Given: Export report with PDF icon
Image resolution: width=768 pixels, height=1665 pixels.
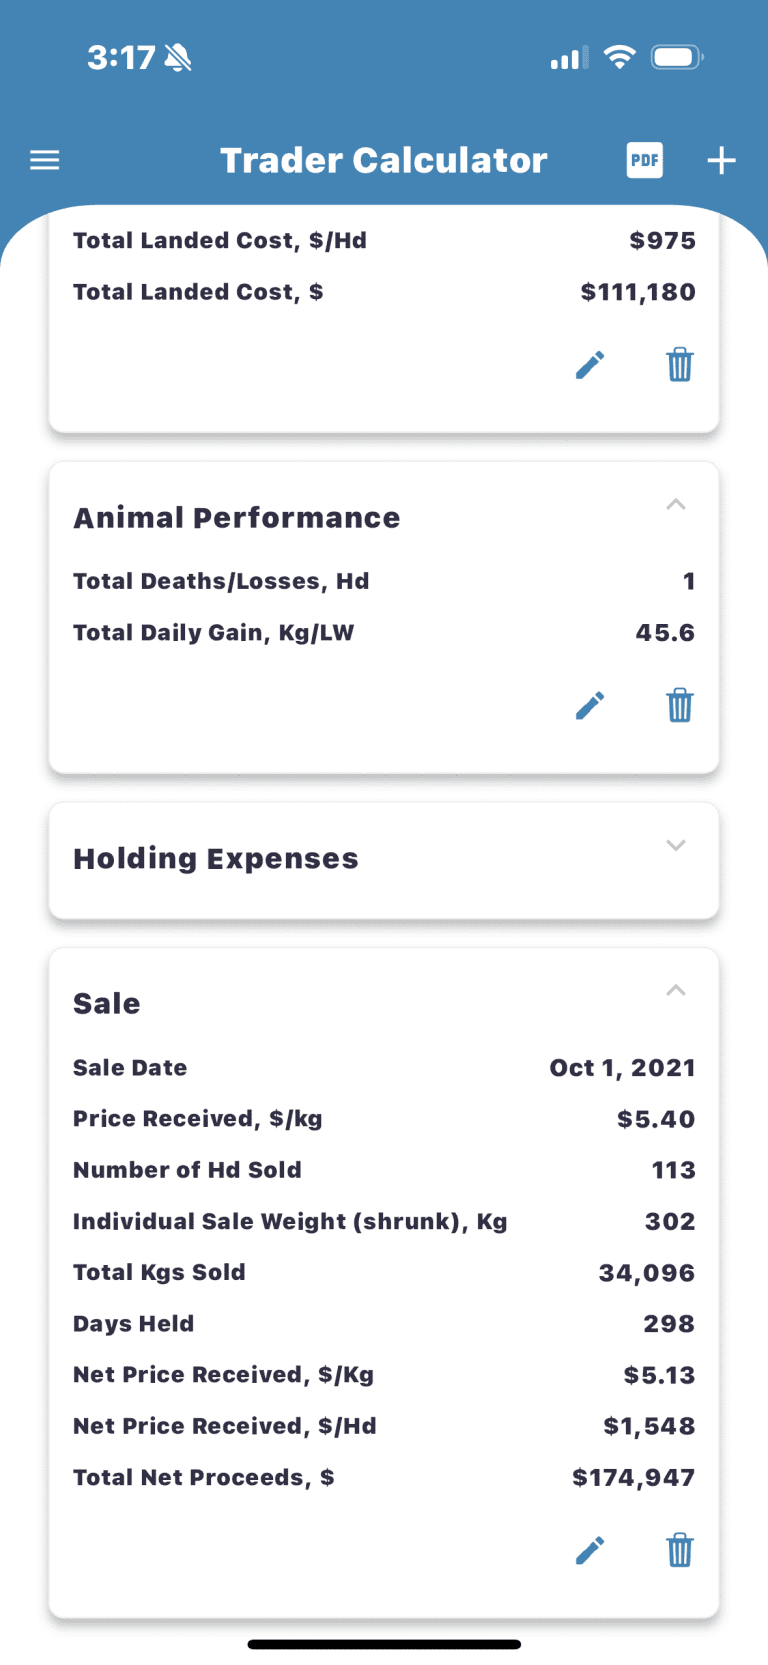Looking at the screenshot, I should (x=645, y=160).
